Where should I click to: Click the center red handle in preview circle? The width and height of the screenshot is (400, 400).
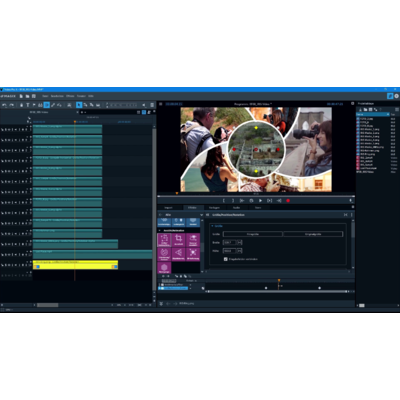256,150
